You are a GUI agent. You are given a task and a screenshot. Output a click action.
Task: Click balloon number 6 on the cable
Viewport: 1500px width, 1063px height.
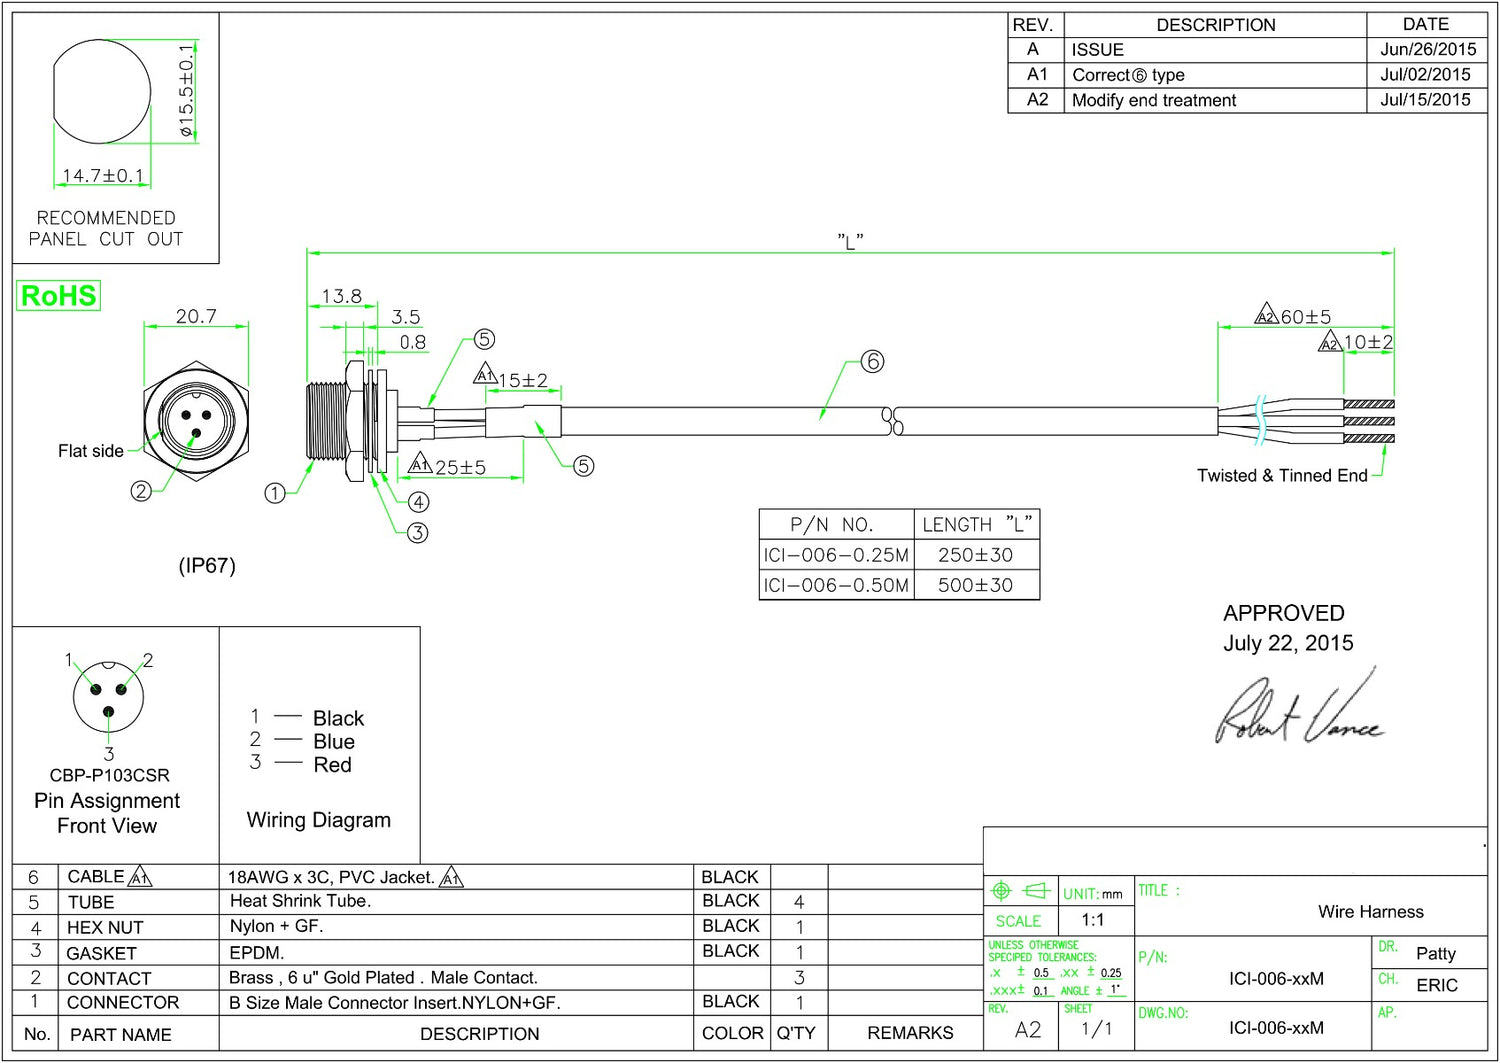click(873, 361)
